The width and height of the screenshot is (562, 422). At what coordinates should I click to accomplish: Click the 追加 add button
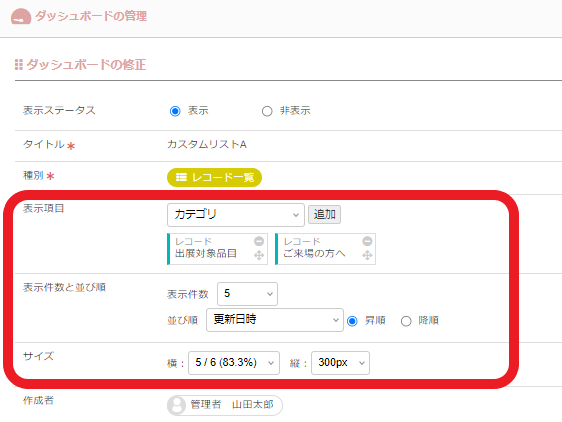point(324,214)
